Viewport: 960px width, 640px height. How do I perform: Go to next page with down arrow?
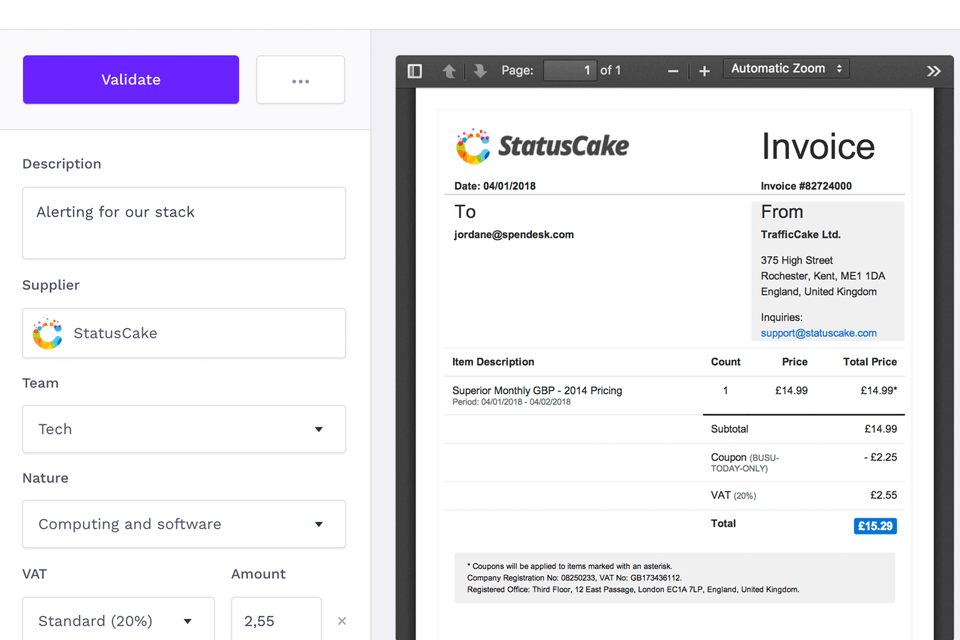(480, 71)
